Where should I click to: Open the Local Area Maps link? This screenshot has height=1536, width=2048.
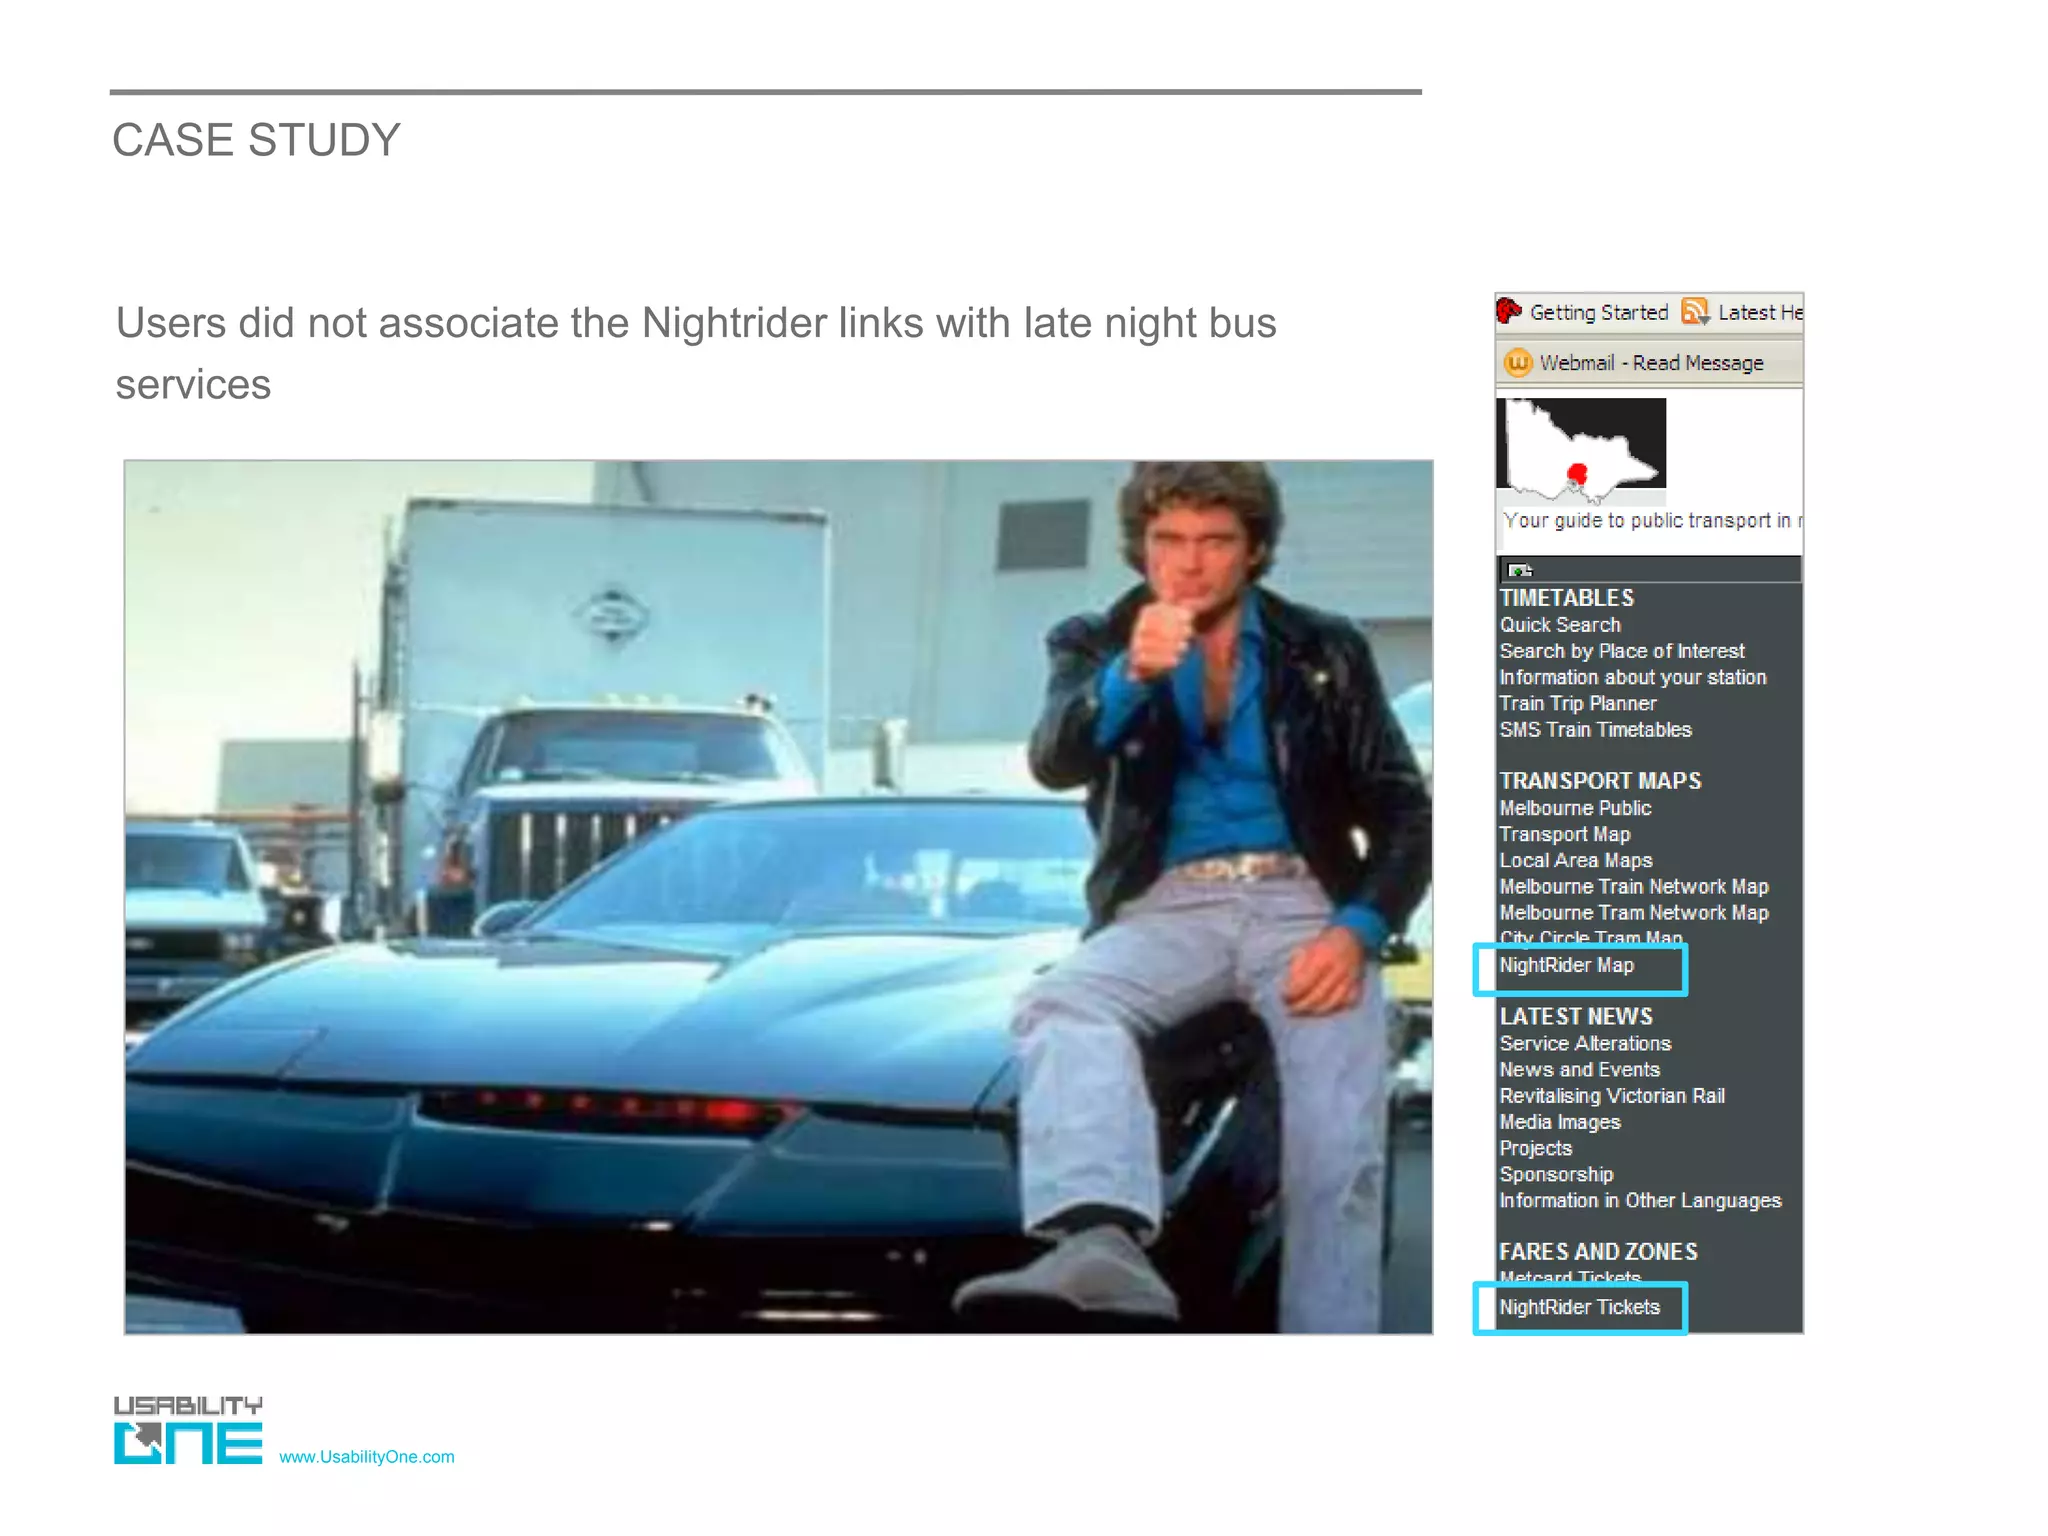click(1576, 860)
